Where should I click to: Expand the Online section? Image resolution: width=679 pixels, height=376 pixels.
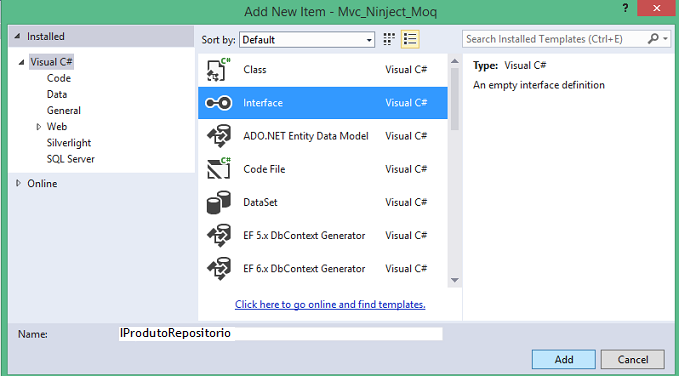tap(18, 183)
